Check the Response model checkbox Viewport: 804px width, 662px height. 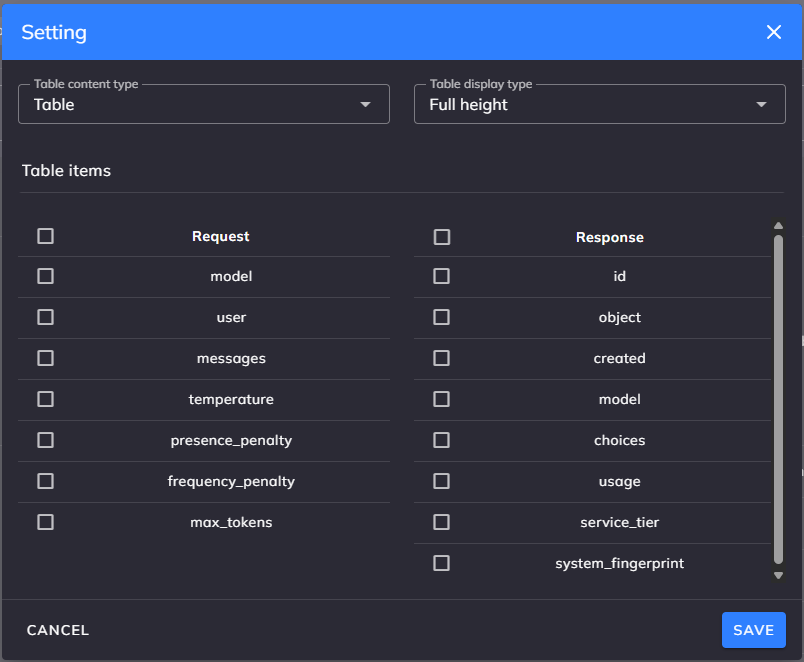[441, 399]
